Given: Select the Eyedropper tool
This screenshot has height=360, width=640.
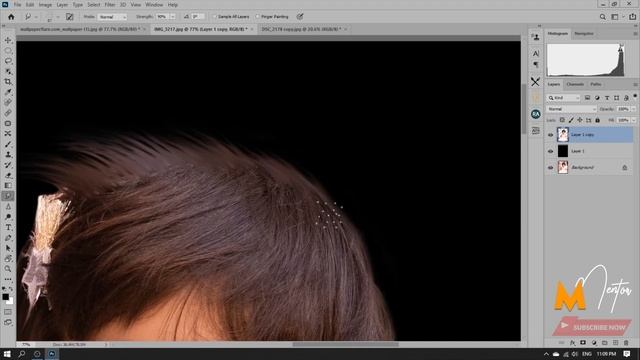Looking at the screenshot, I should click(x=8, y=92).
